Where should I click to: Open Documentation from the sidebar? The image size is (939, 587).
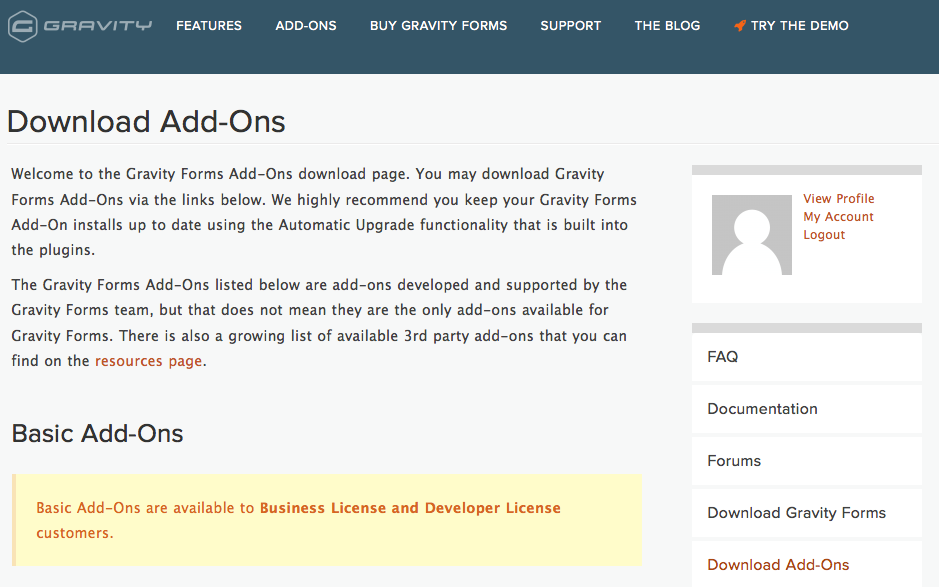pos(762,409)
